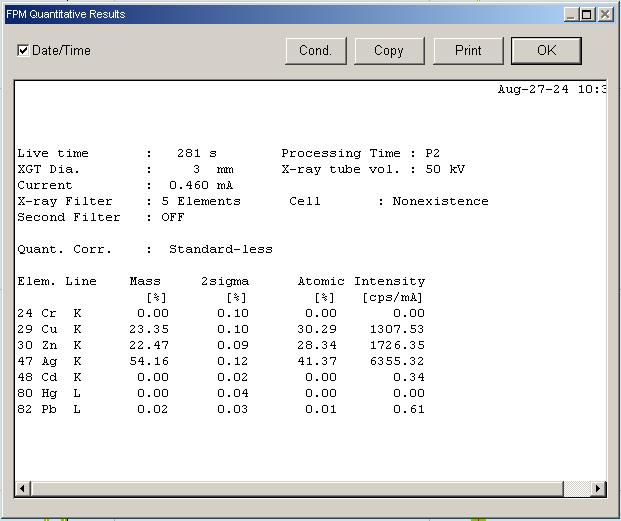
Task: Click the Ag intensity value 6355.32
Action: tap(397, 361)
